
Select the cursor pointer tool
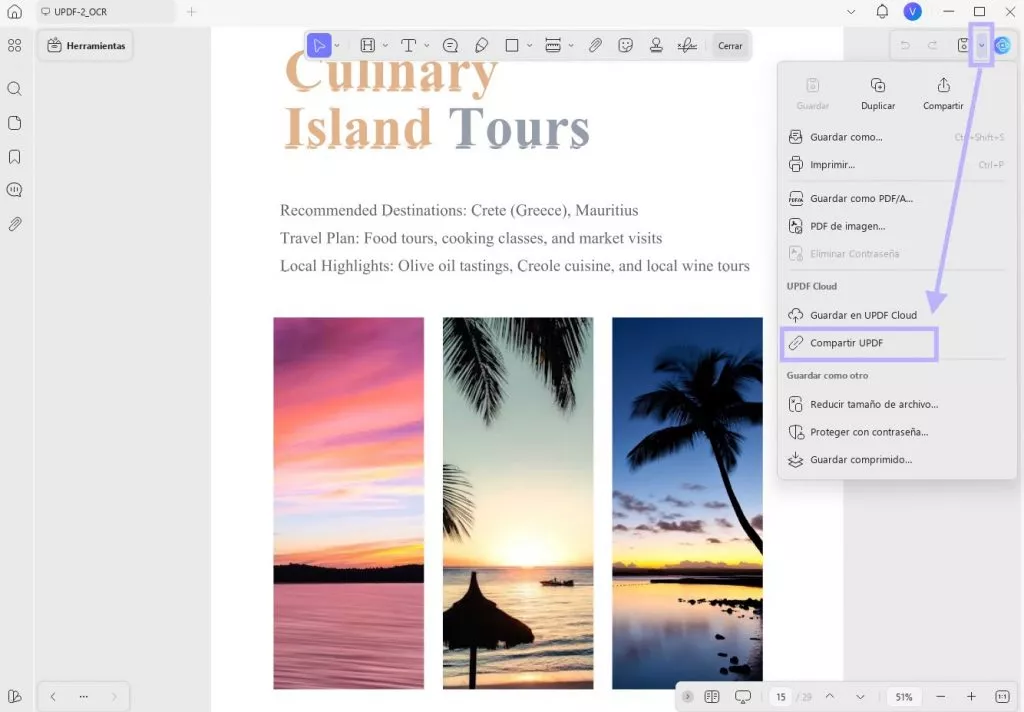click(319, 46)
